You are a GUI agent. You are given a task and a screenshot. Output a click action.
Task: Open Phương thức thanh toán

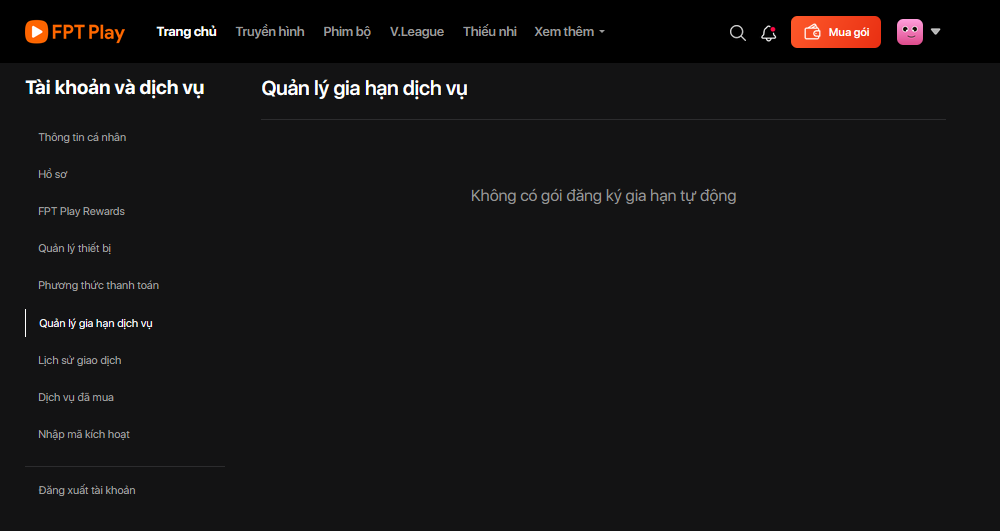[98, 285]
